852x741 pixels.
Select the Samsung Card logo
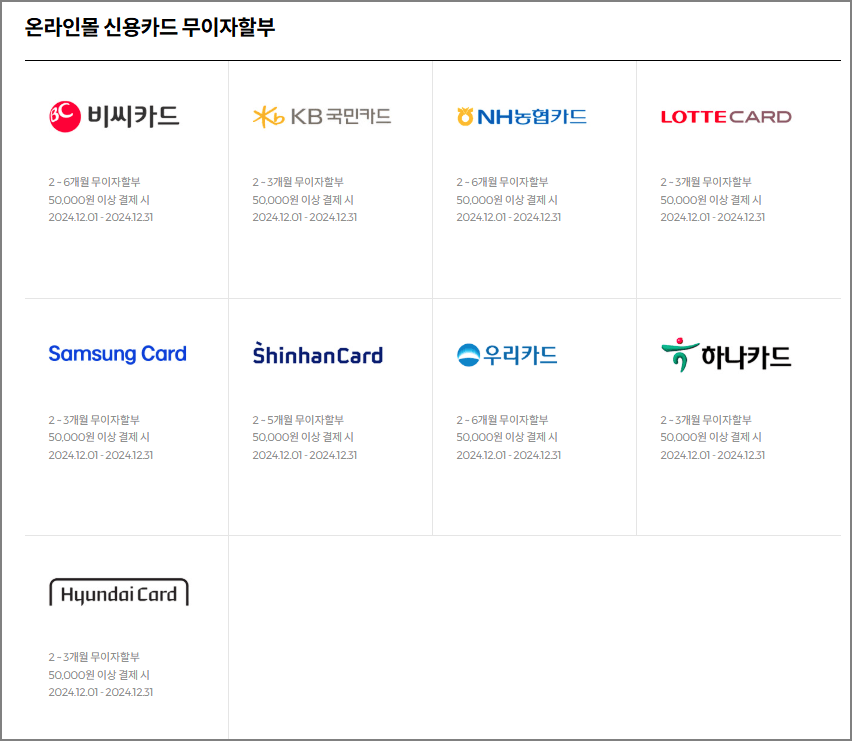[118, 353]
